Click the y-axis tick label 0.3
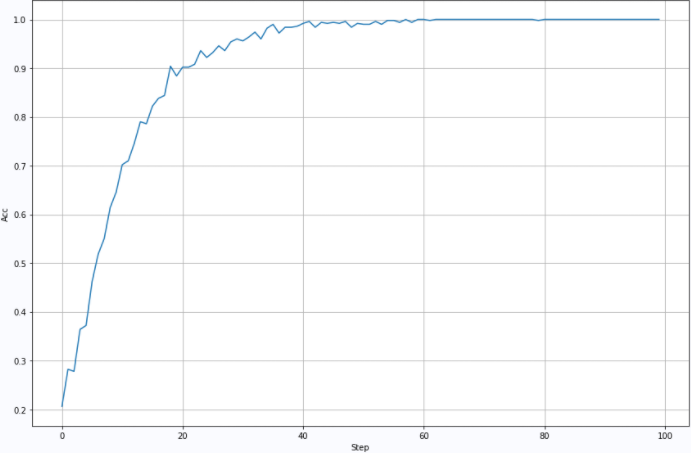 tap(21, 361)
